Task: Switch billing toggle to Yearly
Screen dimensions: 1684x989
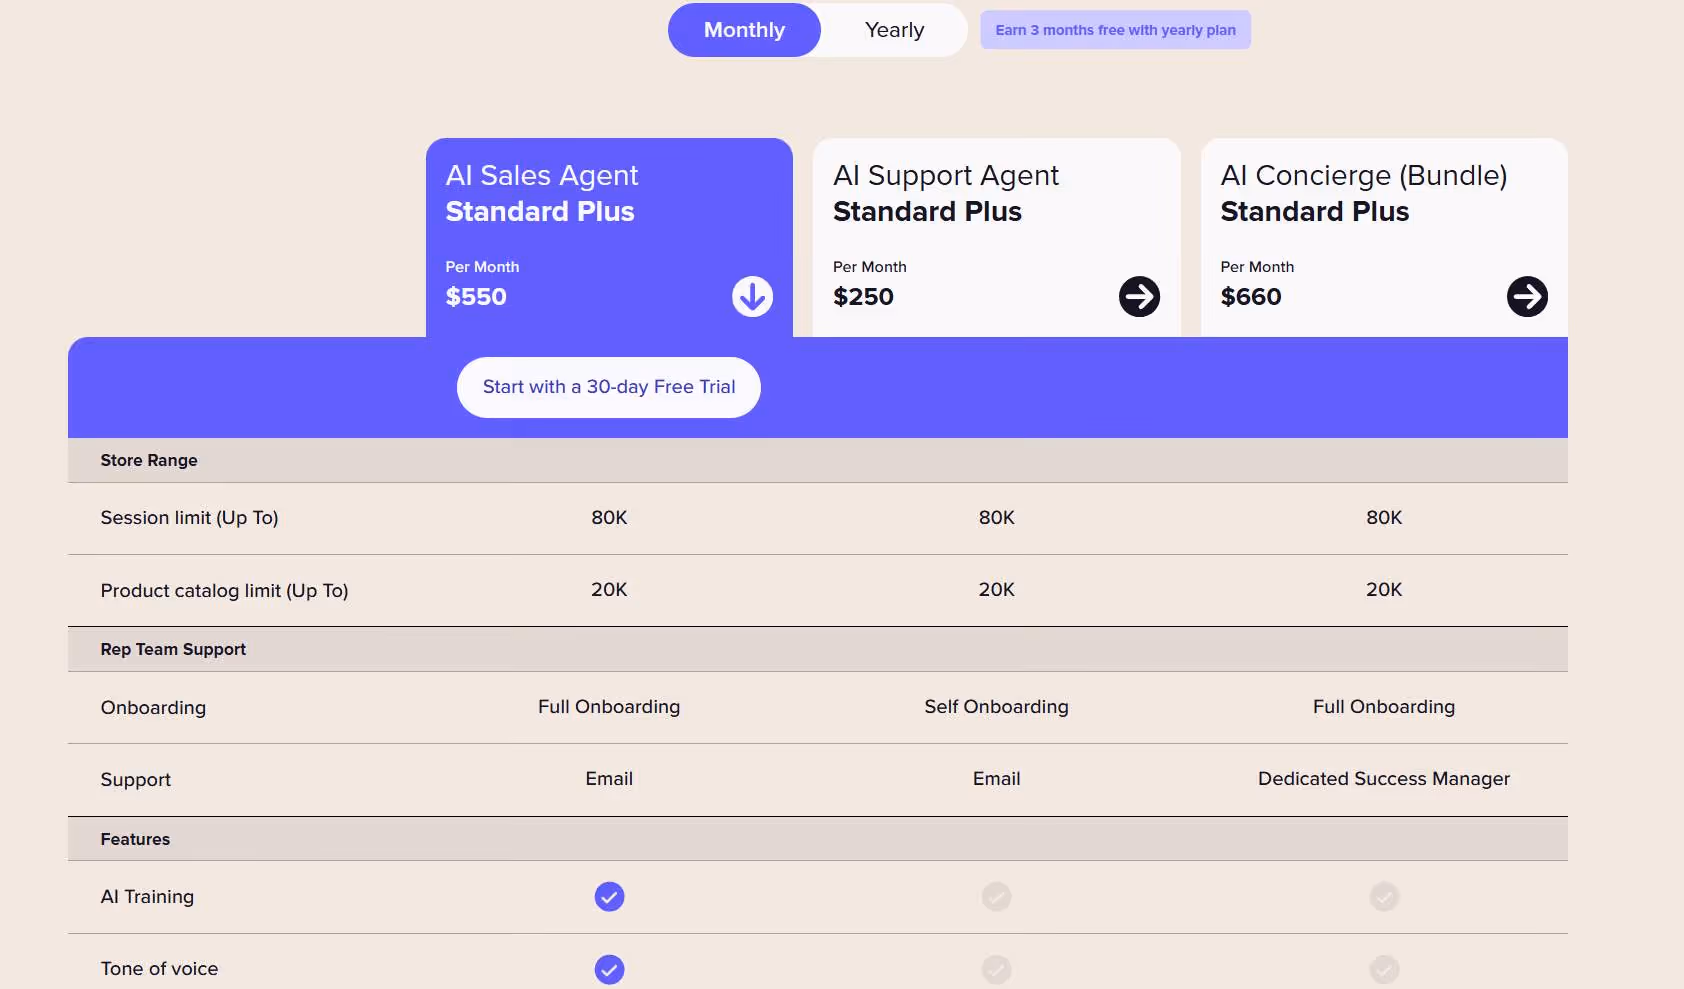Action: pyautogui.click(x=894, y=30)
